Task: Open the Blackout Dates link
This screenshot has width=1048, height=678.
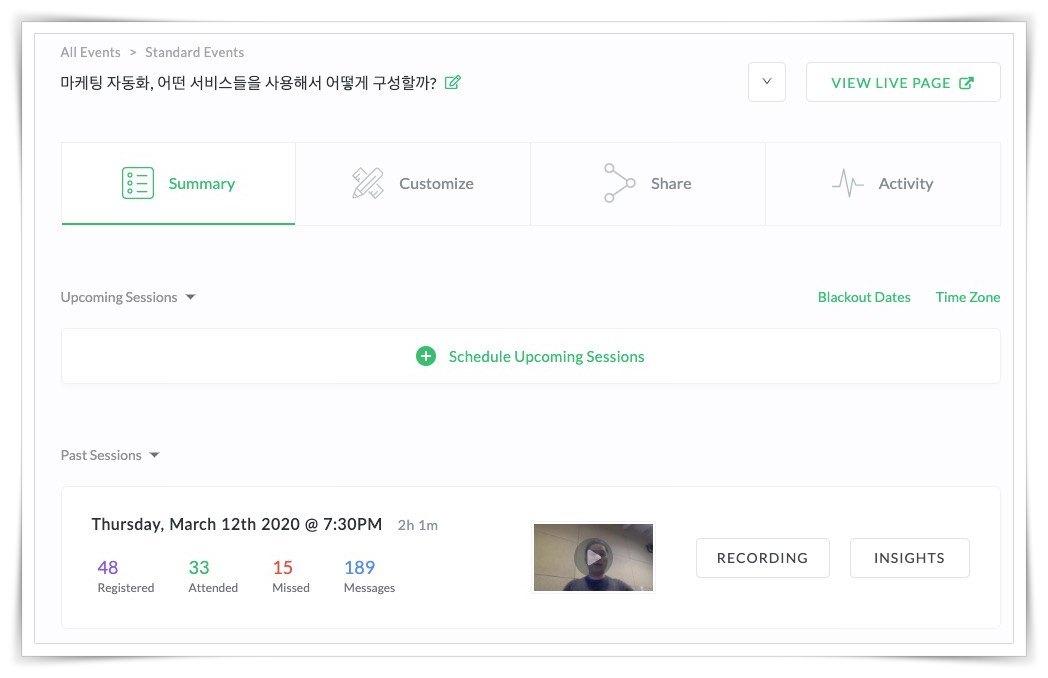Action: pos(864,297)
